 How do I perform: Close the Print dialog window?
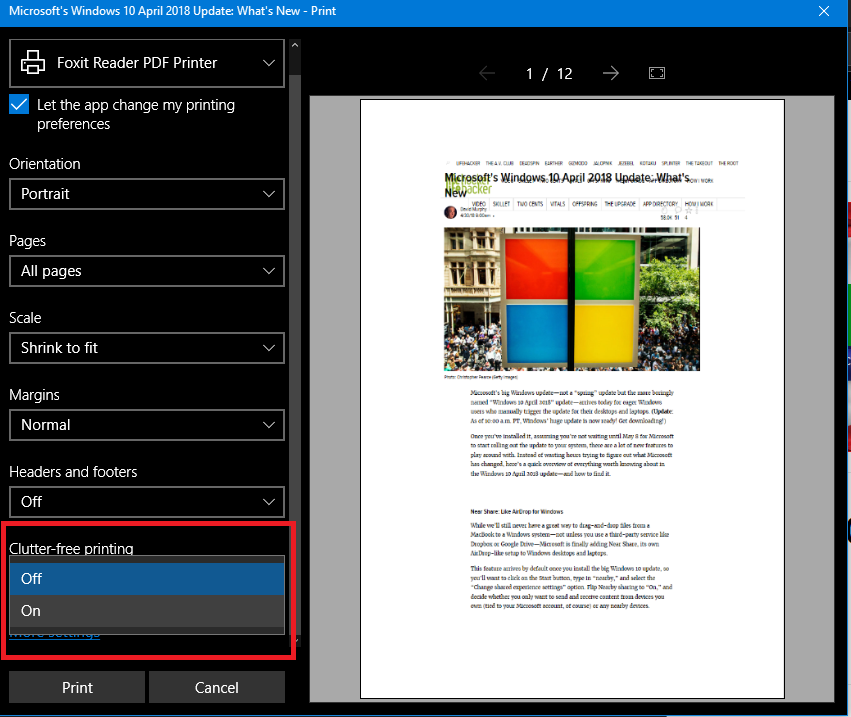[x=824, y=12]
